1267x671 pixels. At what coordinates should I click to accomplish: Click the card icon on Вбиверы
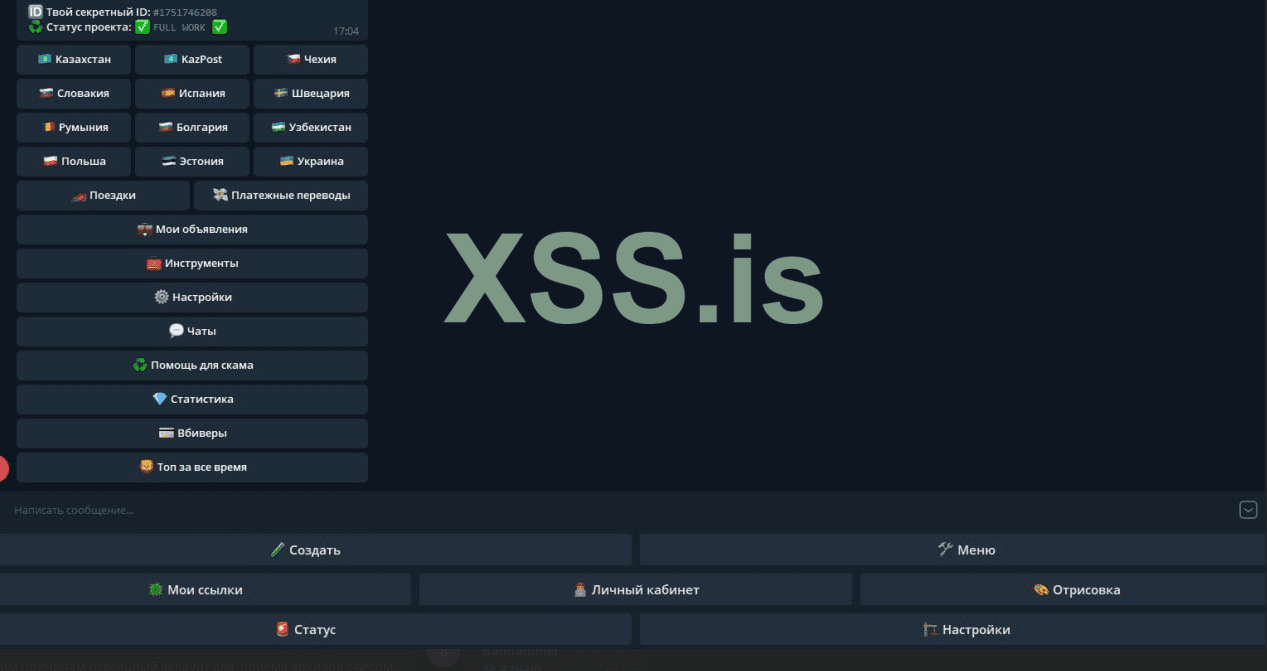(x=166, y=433)
